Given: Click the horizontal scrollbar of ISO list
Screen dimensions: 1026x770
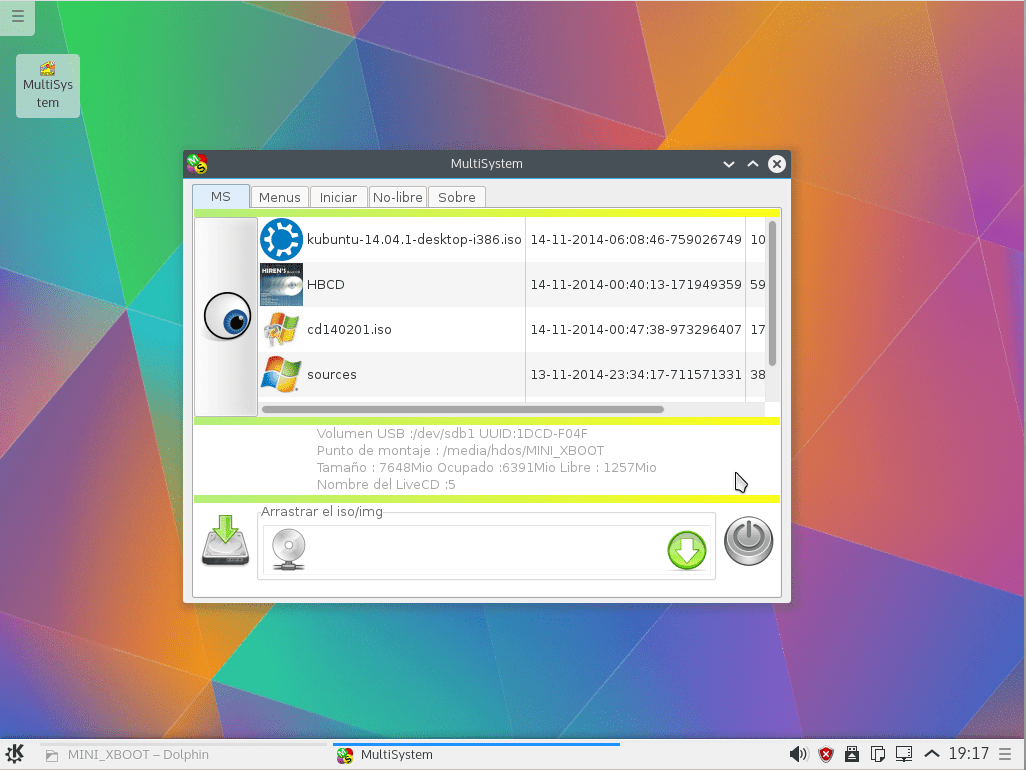Looking at the screenshot, I should pyautogui.click(x=463, y=410).
